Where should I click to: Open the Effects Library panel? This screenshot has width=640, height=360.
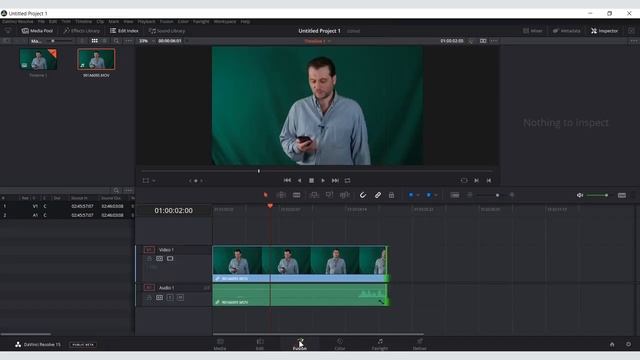82,31
